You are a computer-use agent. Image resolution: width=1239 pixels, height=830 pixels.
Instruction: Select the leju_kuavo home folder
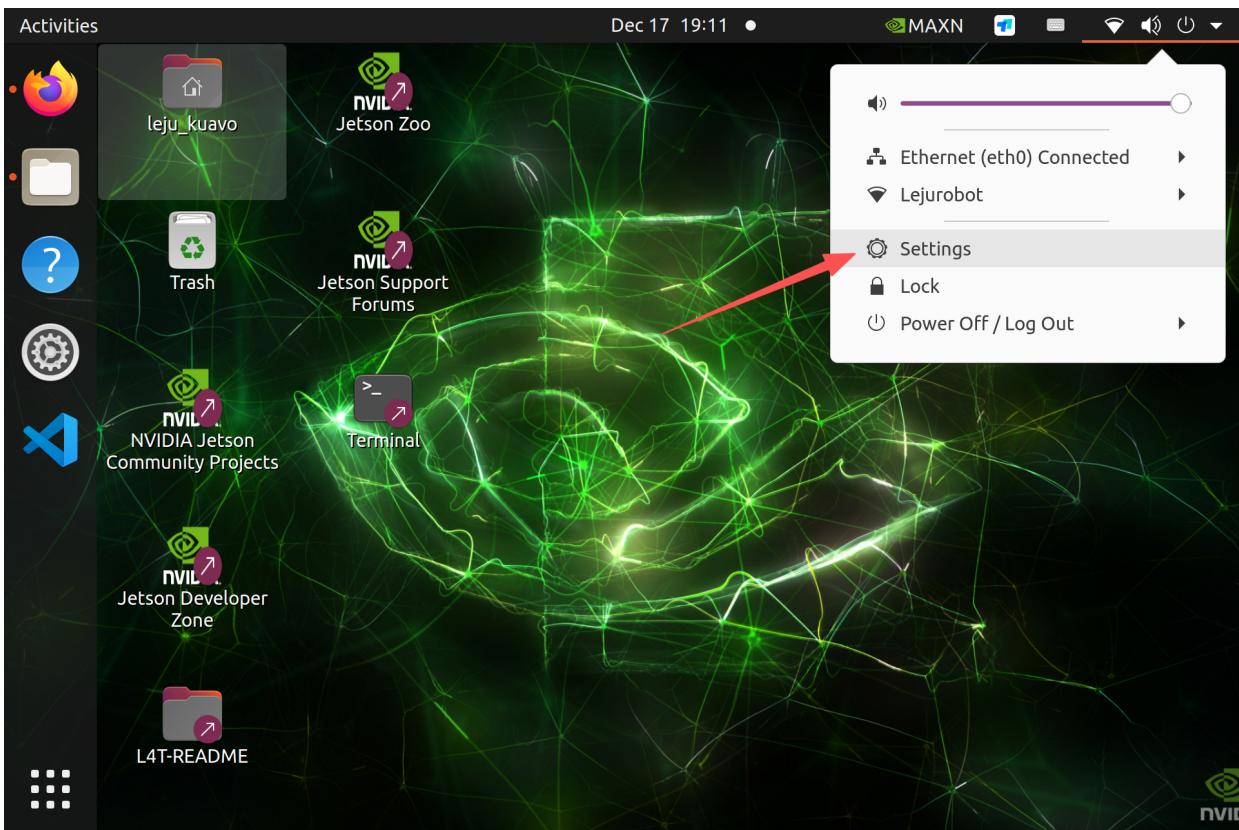[x=192, y=92]
